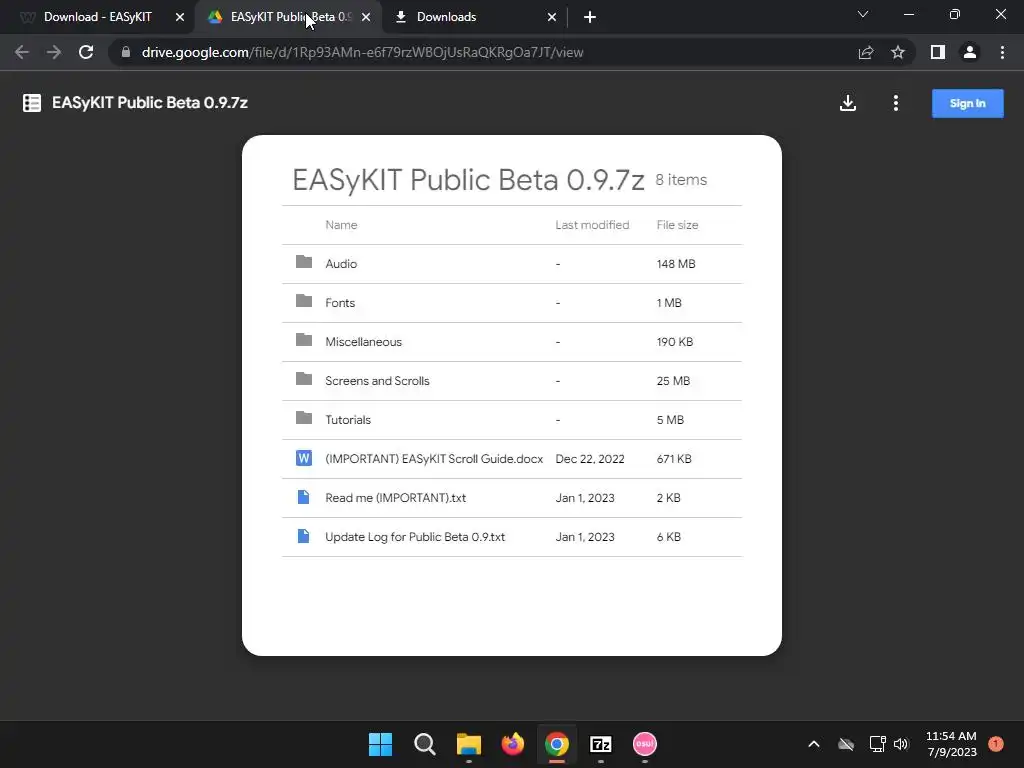This screenshot has width=1024, height=768.
Task: Reload the current page
Action: point(86,52)
